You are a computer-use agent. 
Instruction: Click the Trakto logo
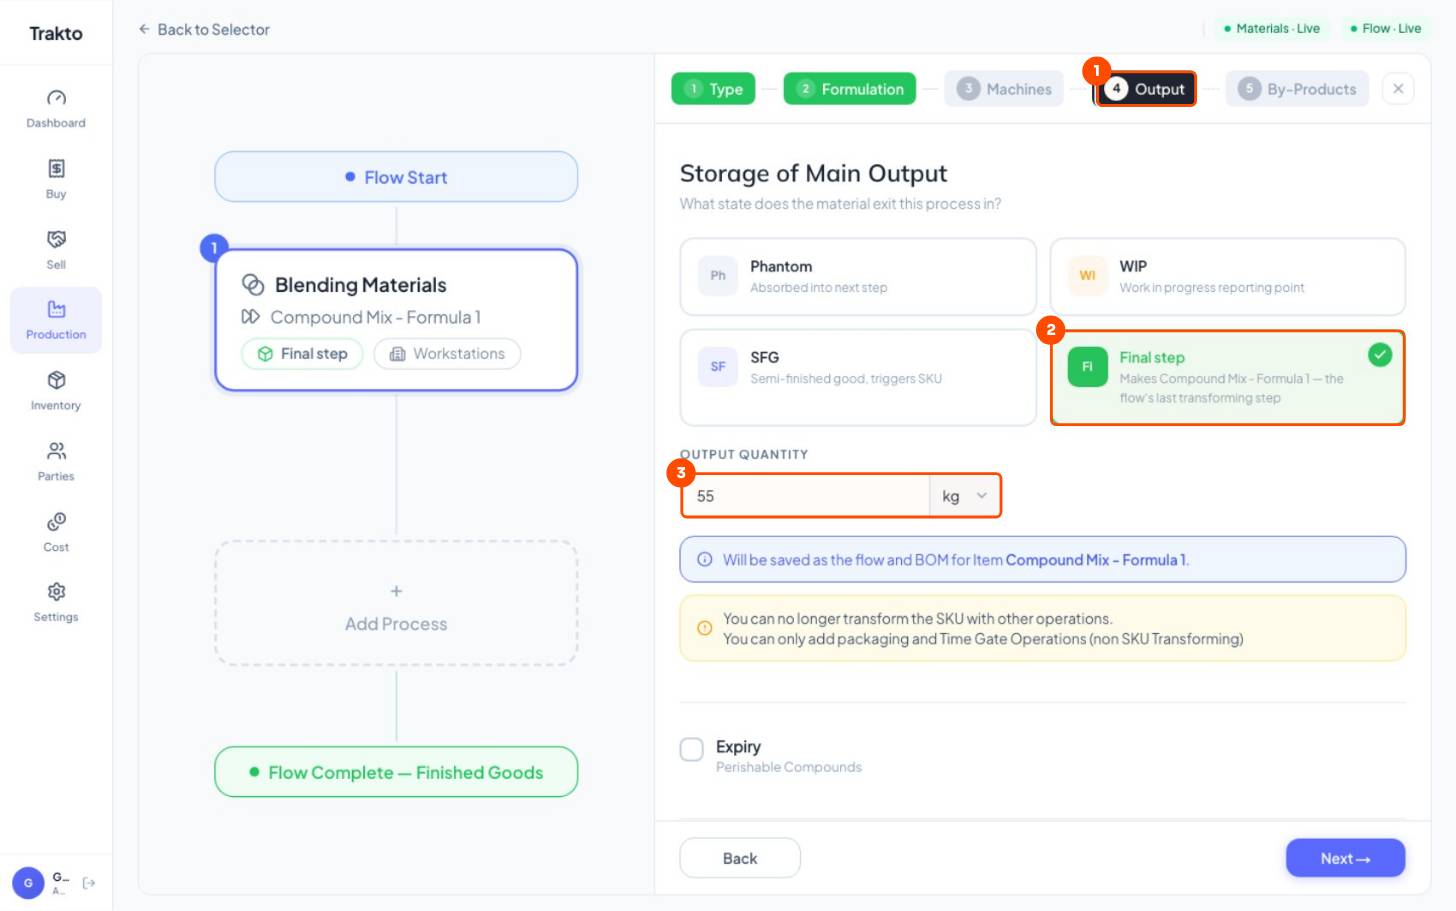[56, 33]
